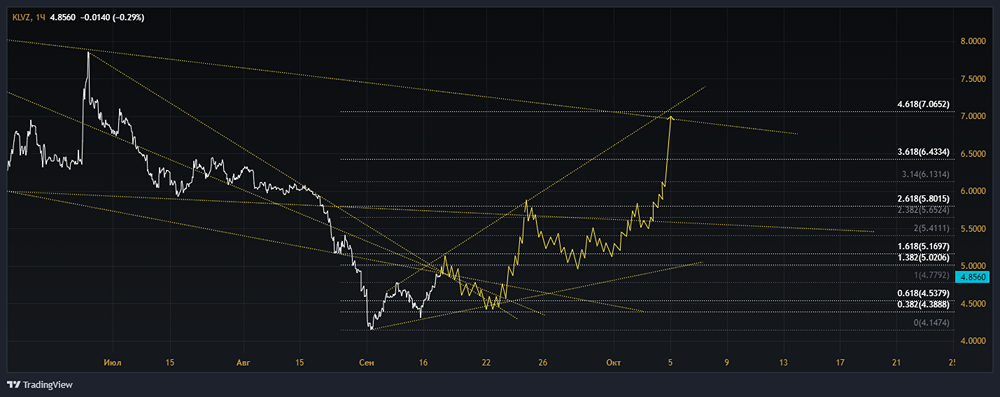Screen dimensions: 1000x397
Task: Click the 1Ч interval label in header
Action: 40,17
